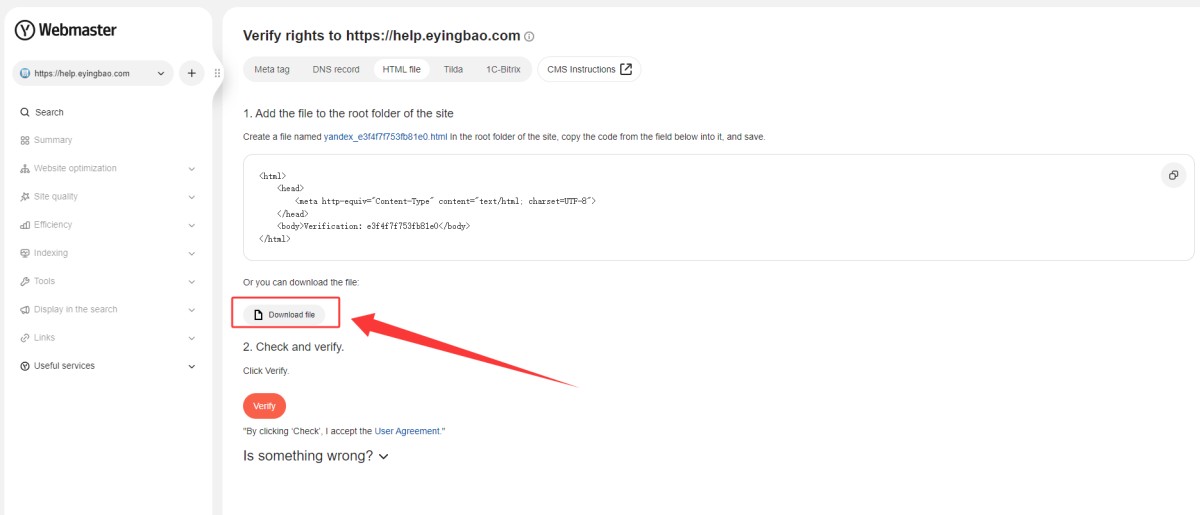
Task: Expand Website optimization chevron
Action: click(191, 169)
